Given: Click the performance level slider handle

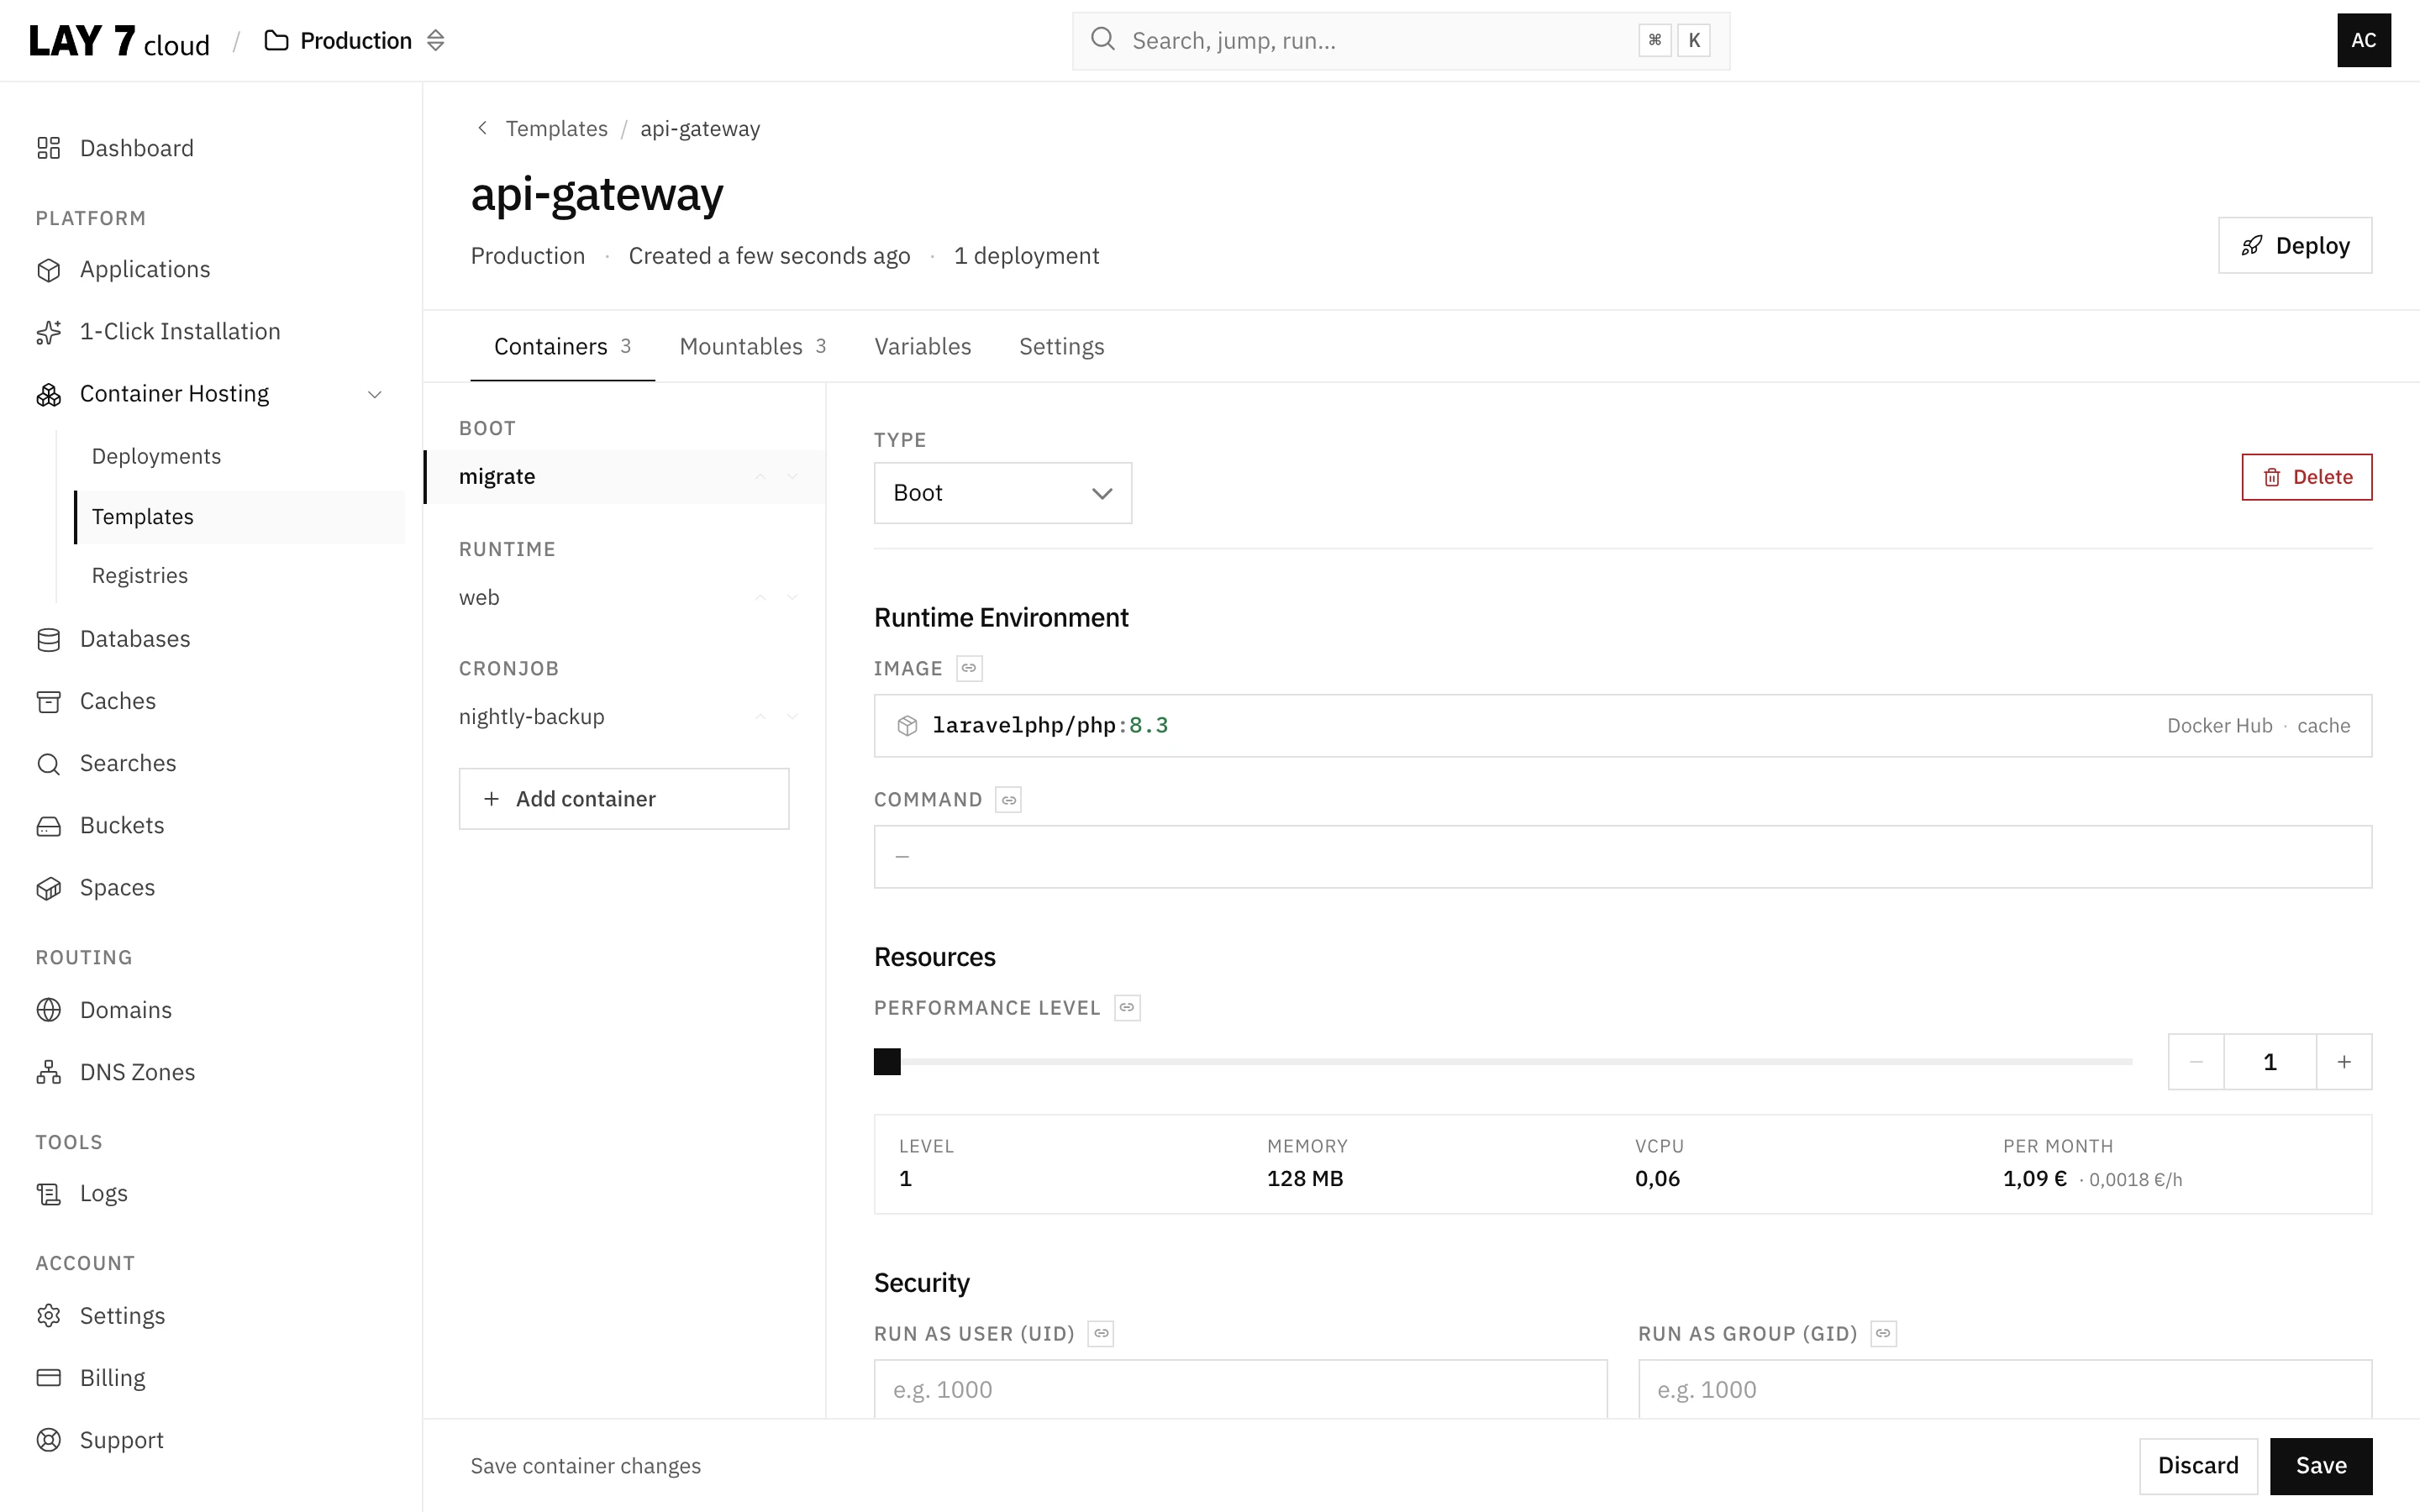Looking at the screenshot, I should [887, 1061].
